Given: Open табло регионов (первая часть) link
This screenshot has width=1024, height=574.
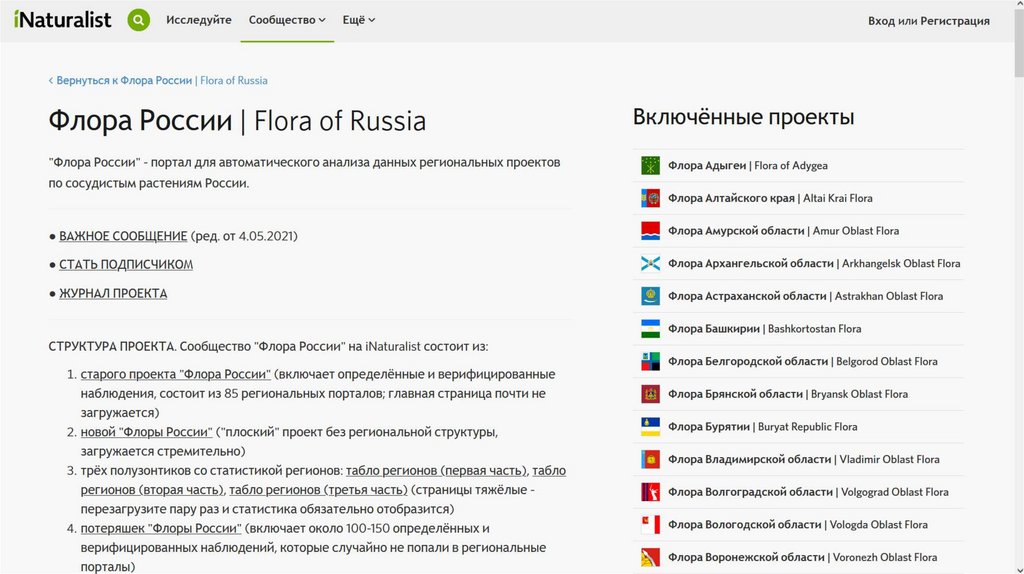Looking at the screenshot, I should pos(437,470).
